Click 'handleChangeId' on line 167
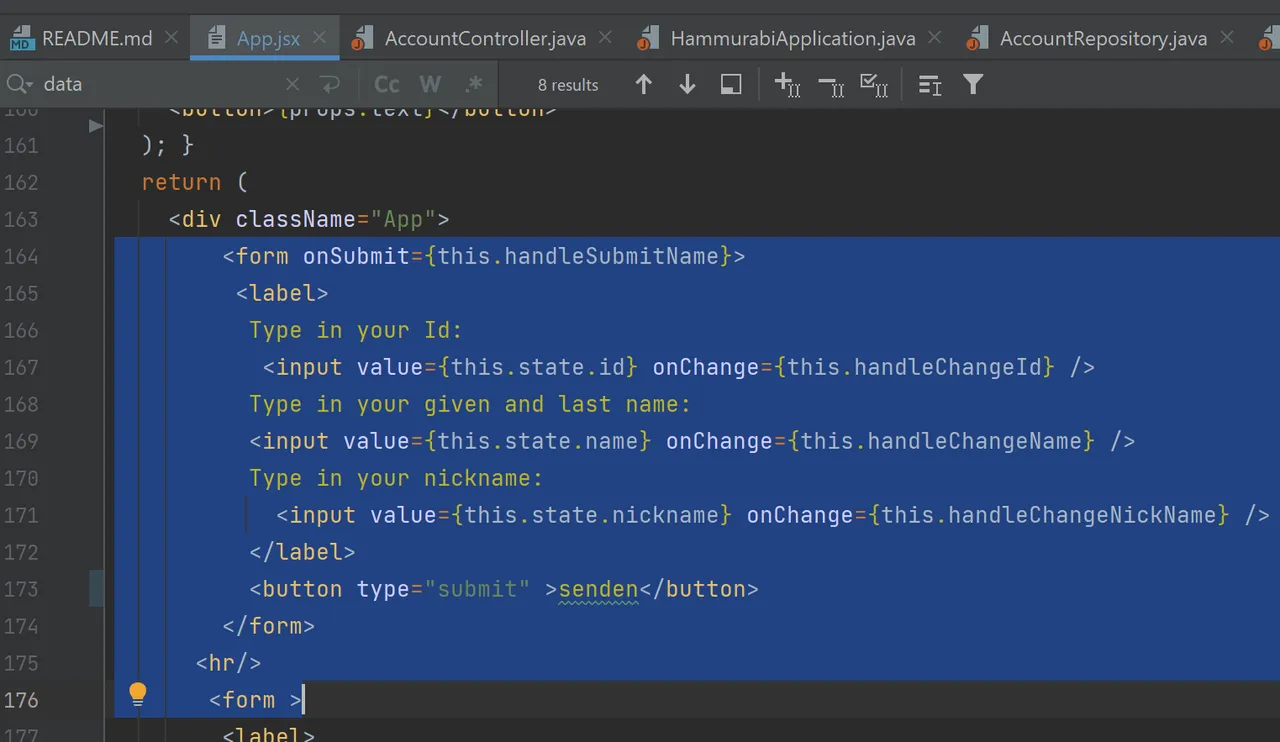This screenshot has height=742, width=1280. coord(948,367)
